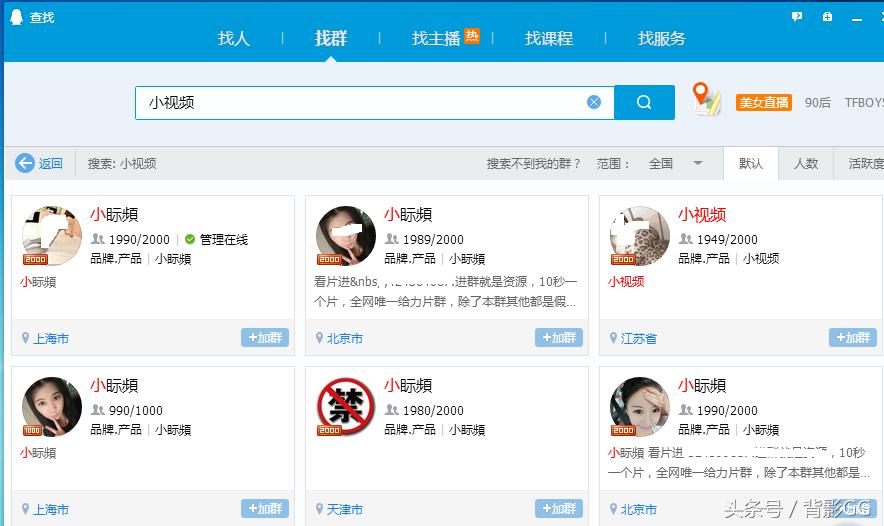Sort results by 人数
Image resolution: width=884 pixels, height=526 pixels.
point(806,163)
